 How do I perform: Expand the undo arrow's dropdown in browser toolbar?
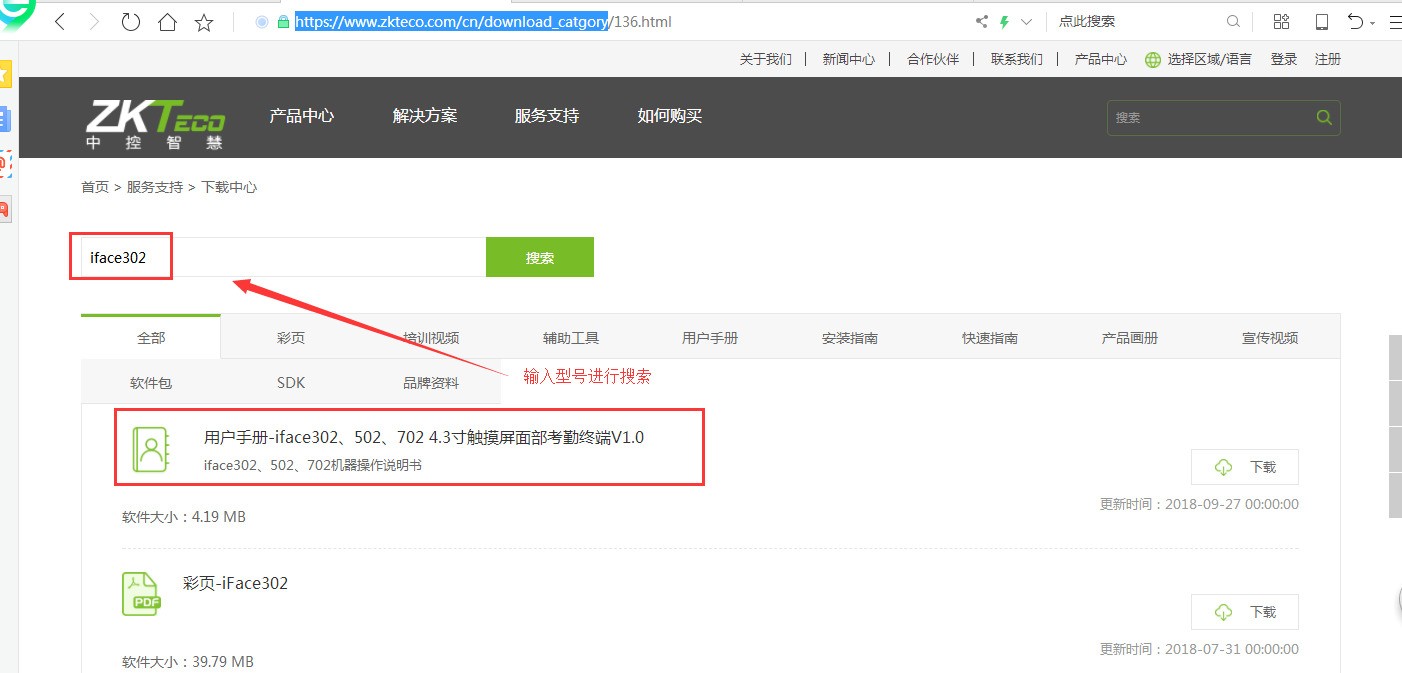click(x=1373, y=23)
